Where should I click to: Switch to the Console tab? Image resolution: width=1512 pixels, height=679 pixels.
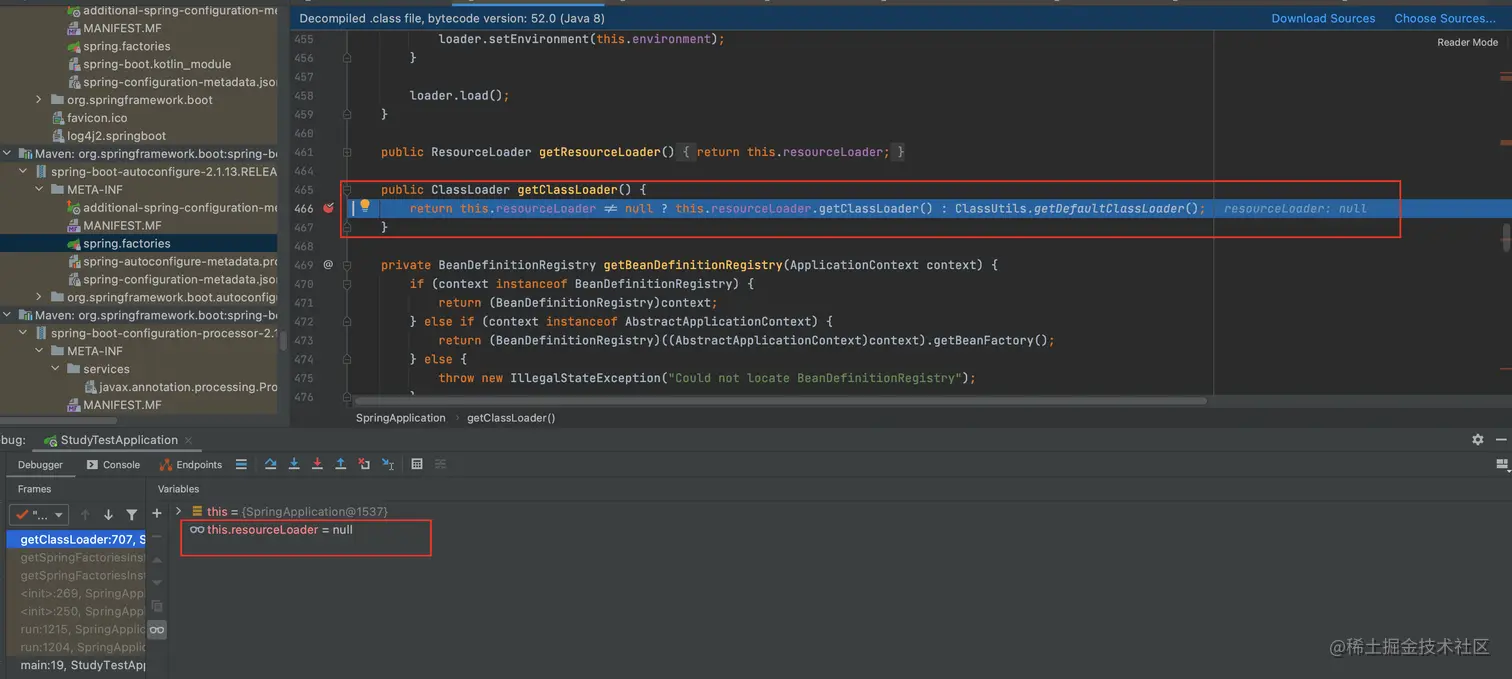[x=113, y=464]
